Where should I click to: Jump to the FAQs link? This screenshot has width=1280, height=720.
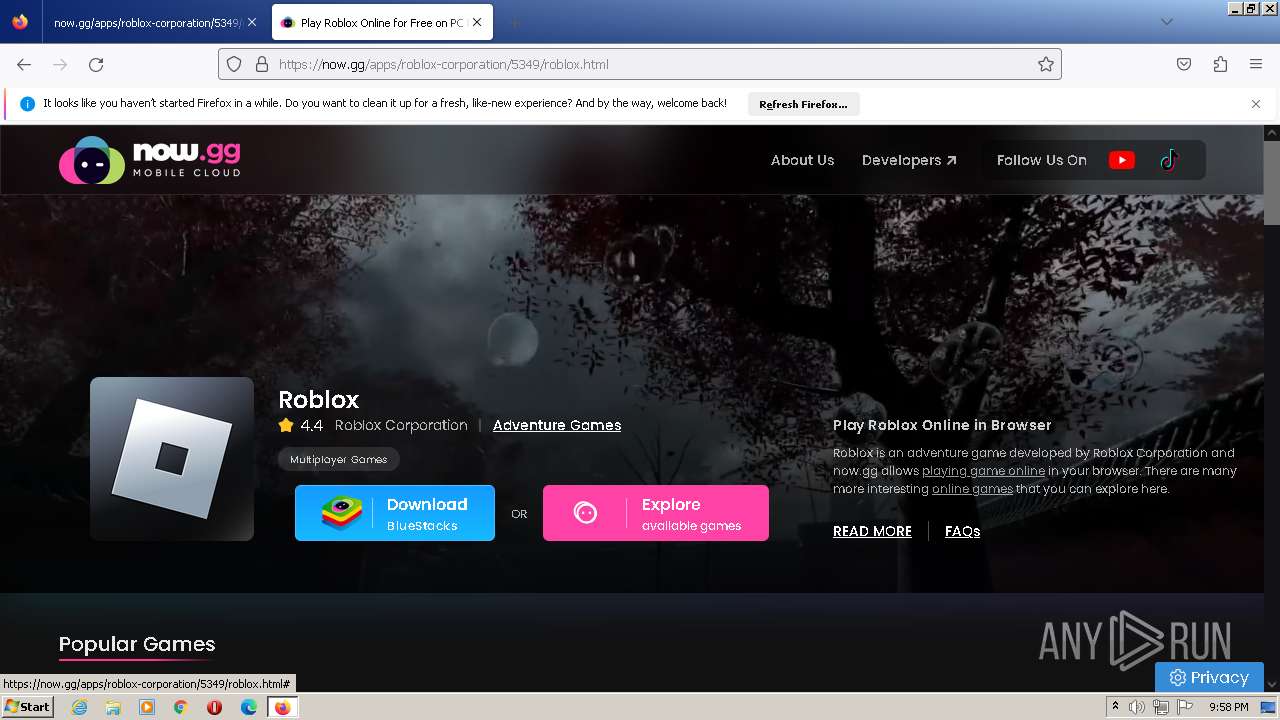click(962, 531)
